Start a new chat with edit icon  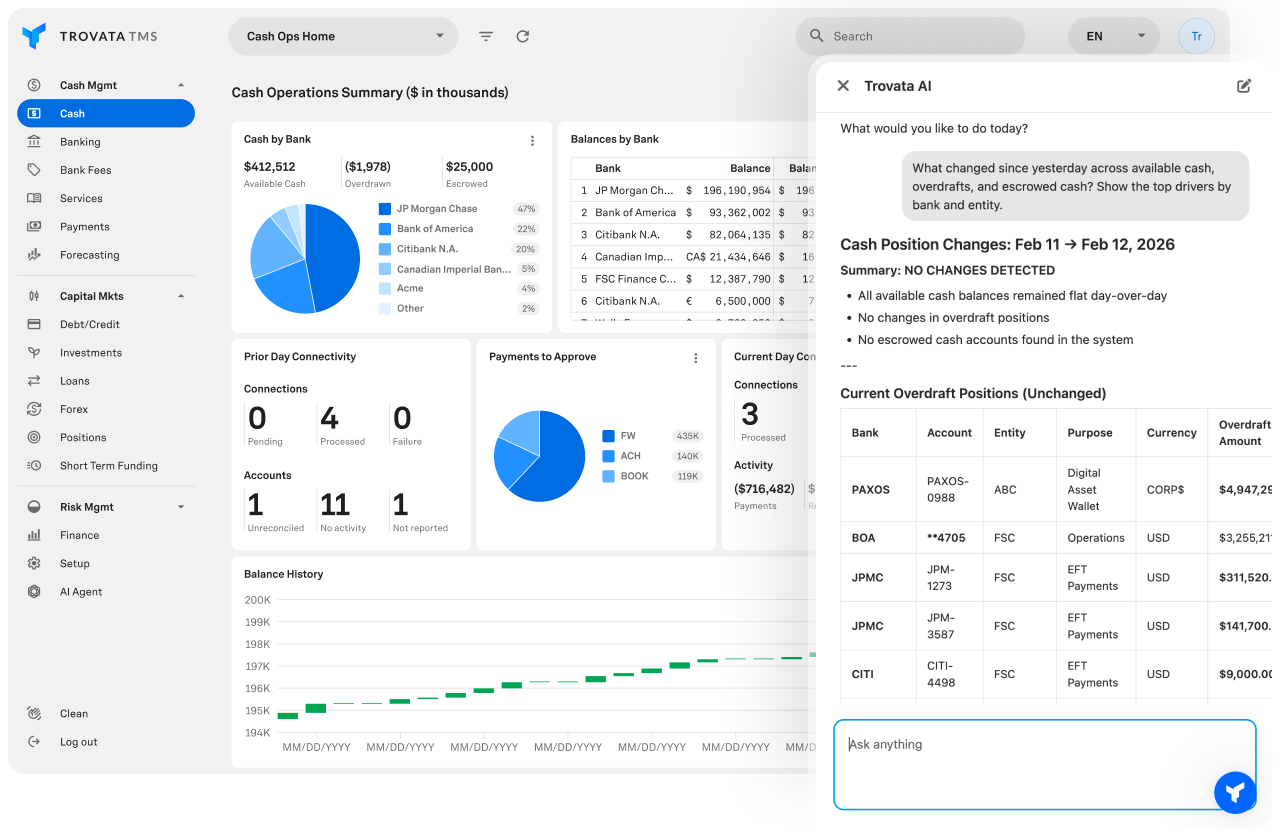(x=1244, y=86)
